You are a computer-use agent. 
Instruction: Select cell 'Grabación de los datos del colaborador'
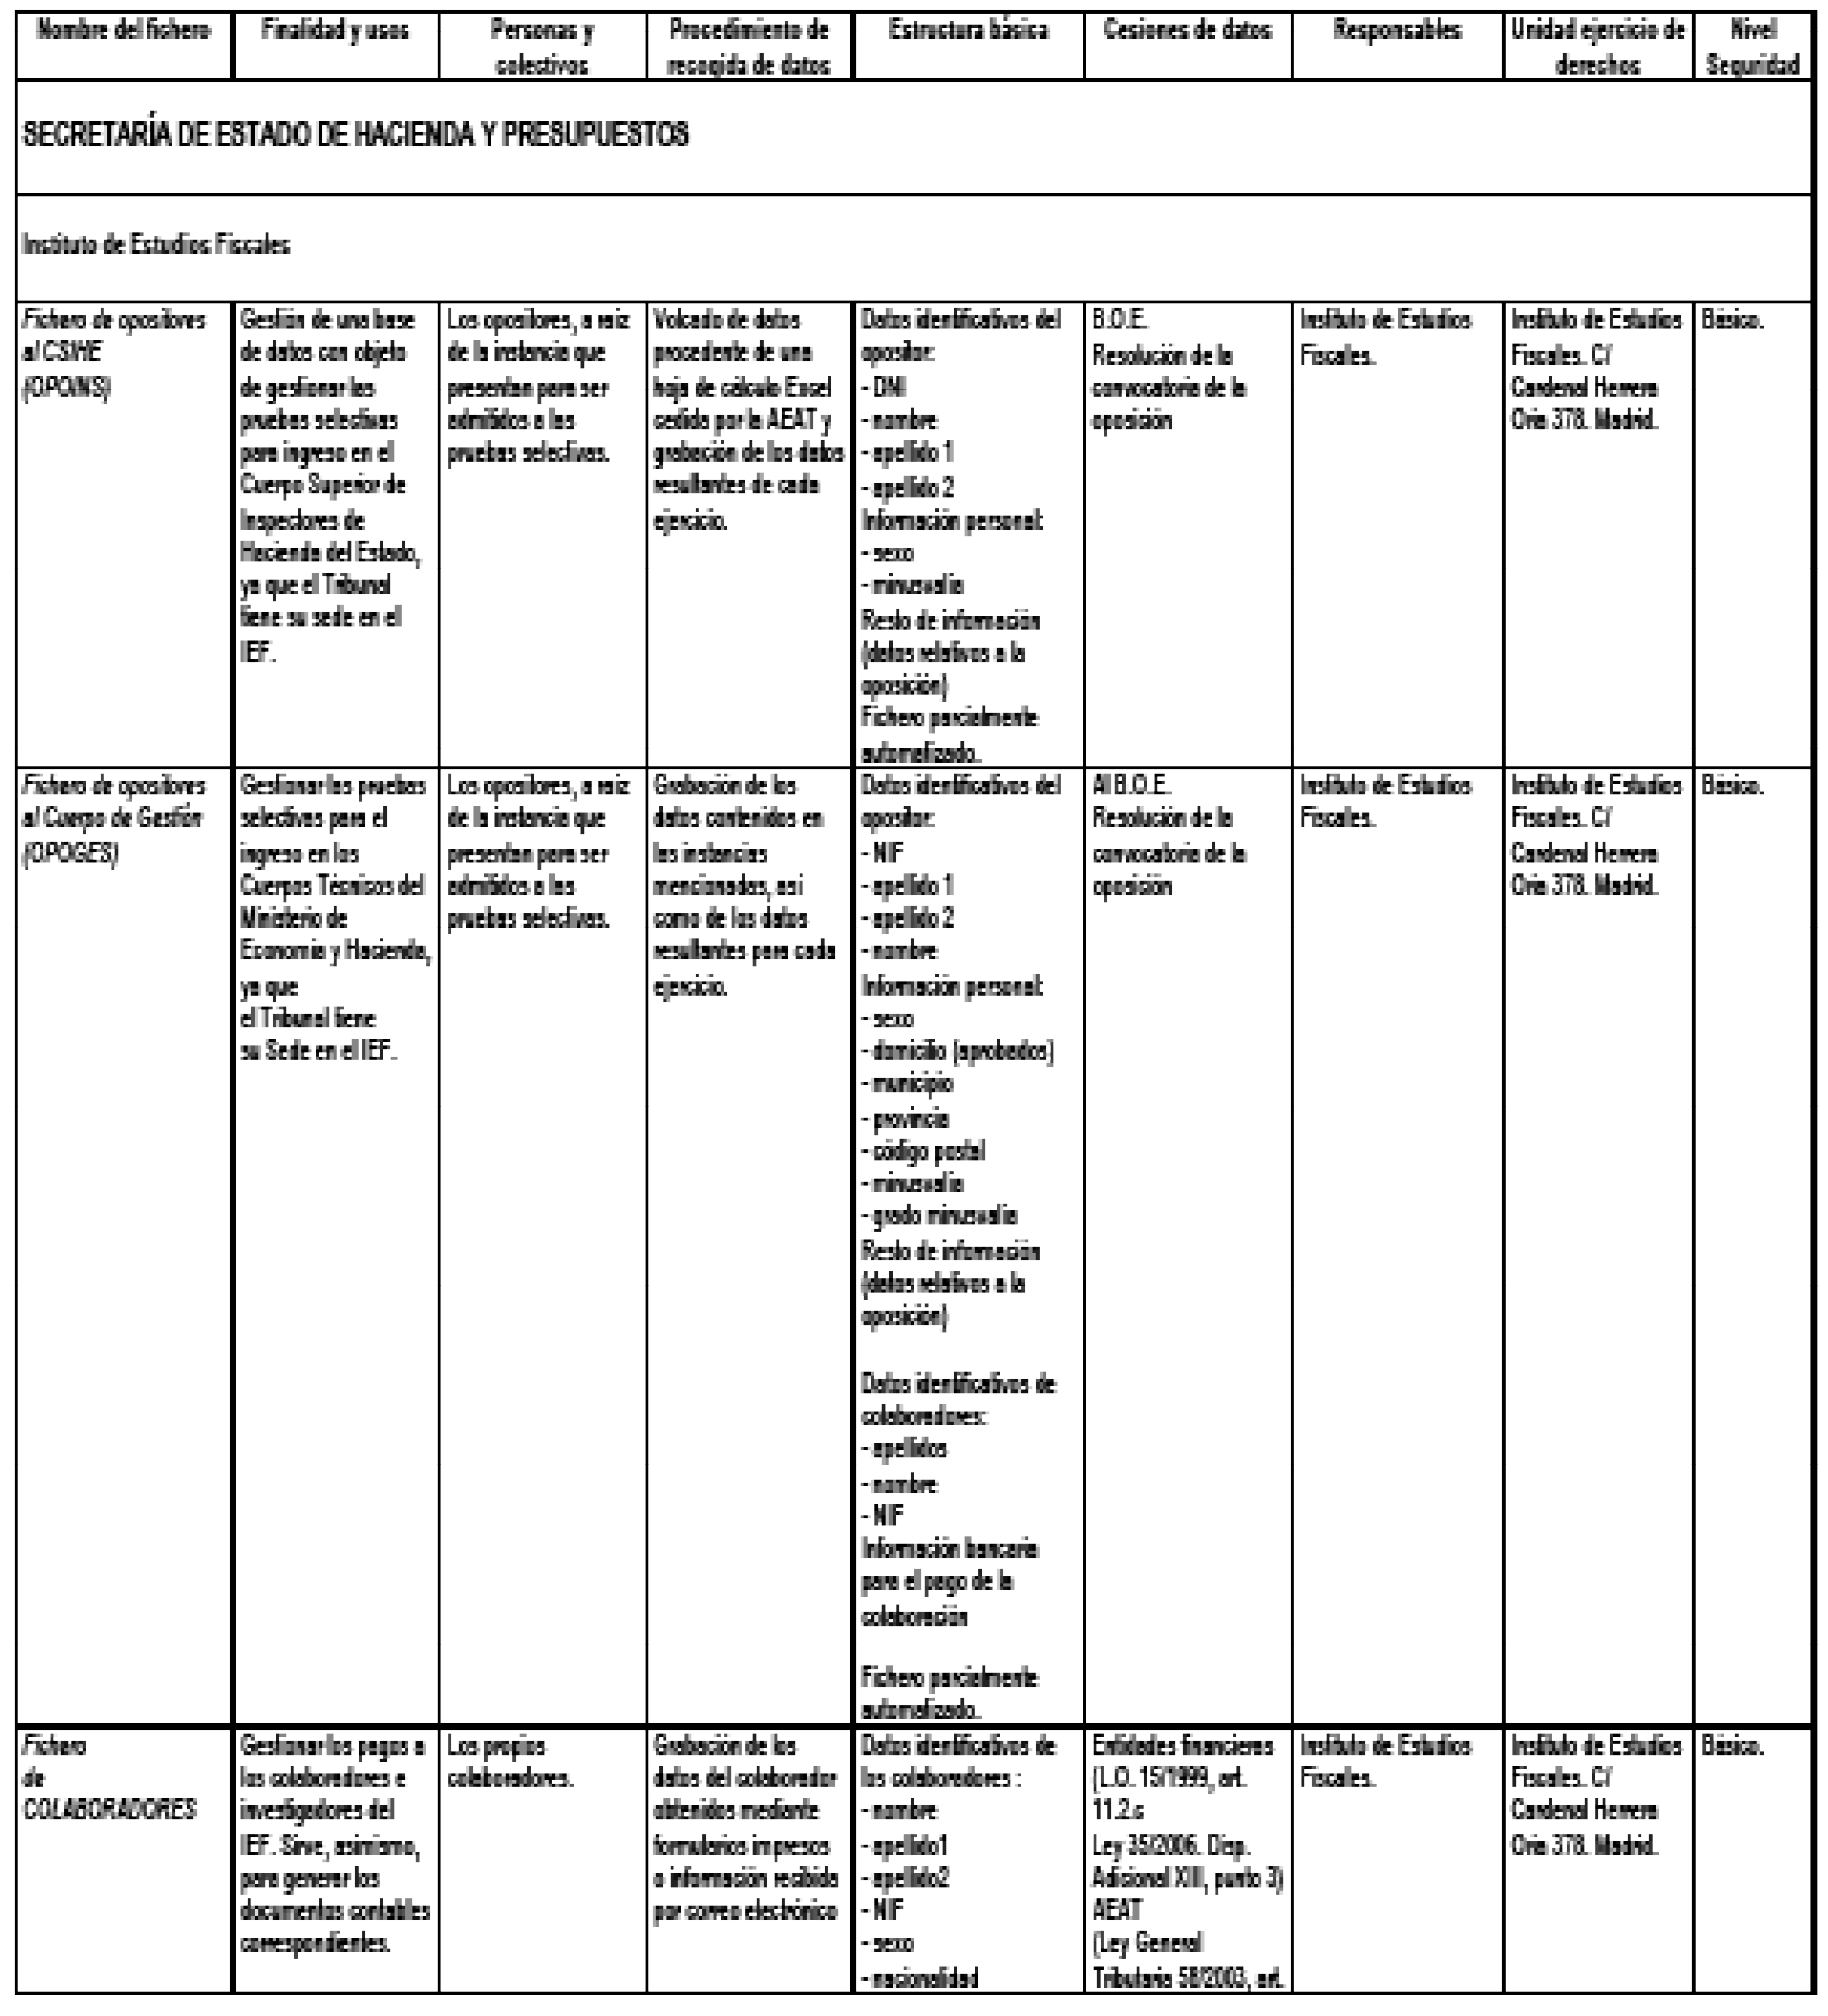click(x=750, y=1861)
